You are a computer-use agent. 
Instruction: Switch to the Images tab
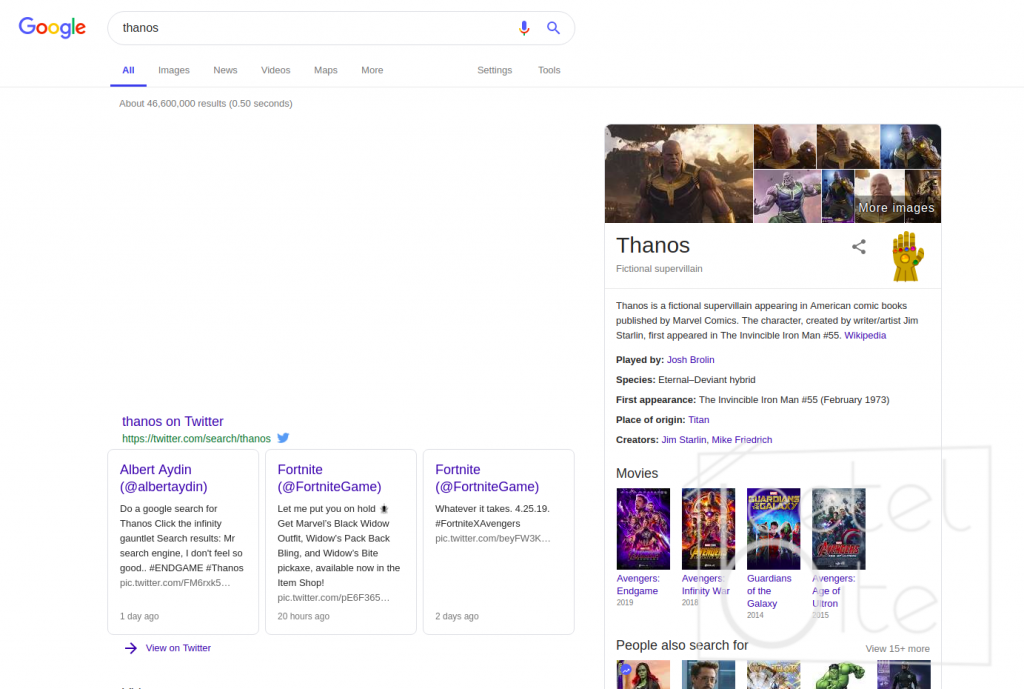click(x=174, y=70)
